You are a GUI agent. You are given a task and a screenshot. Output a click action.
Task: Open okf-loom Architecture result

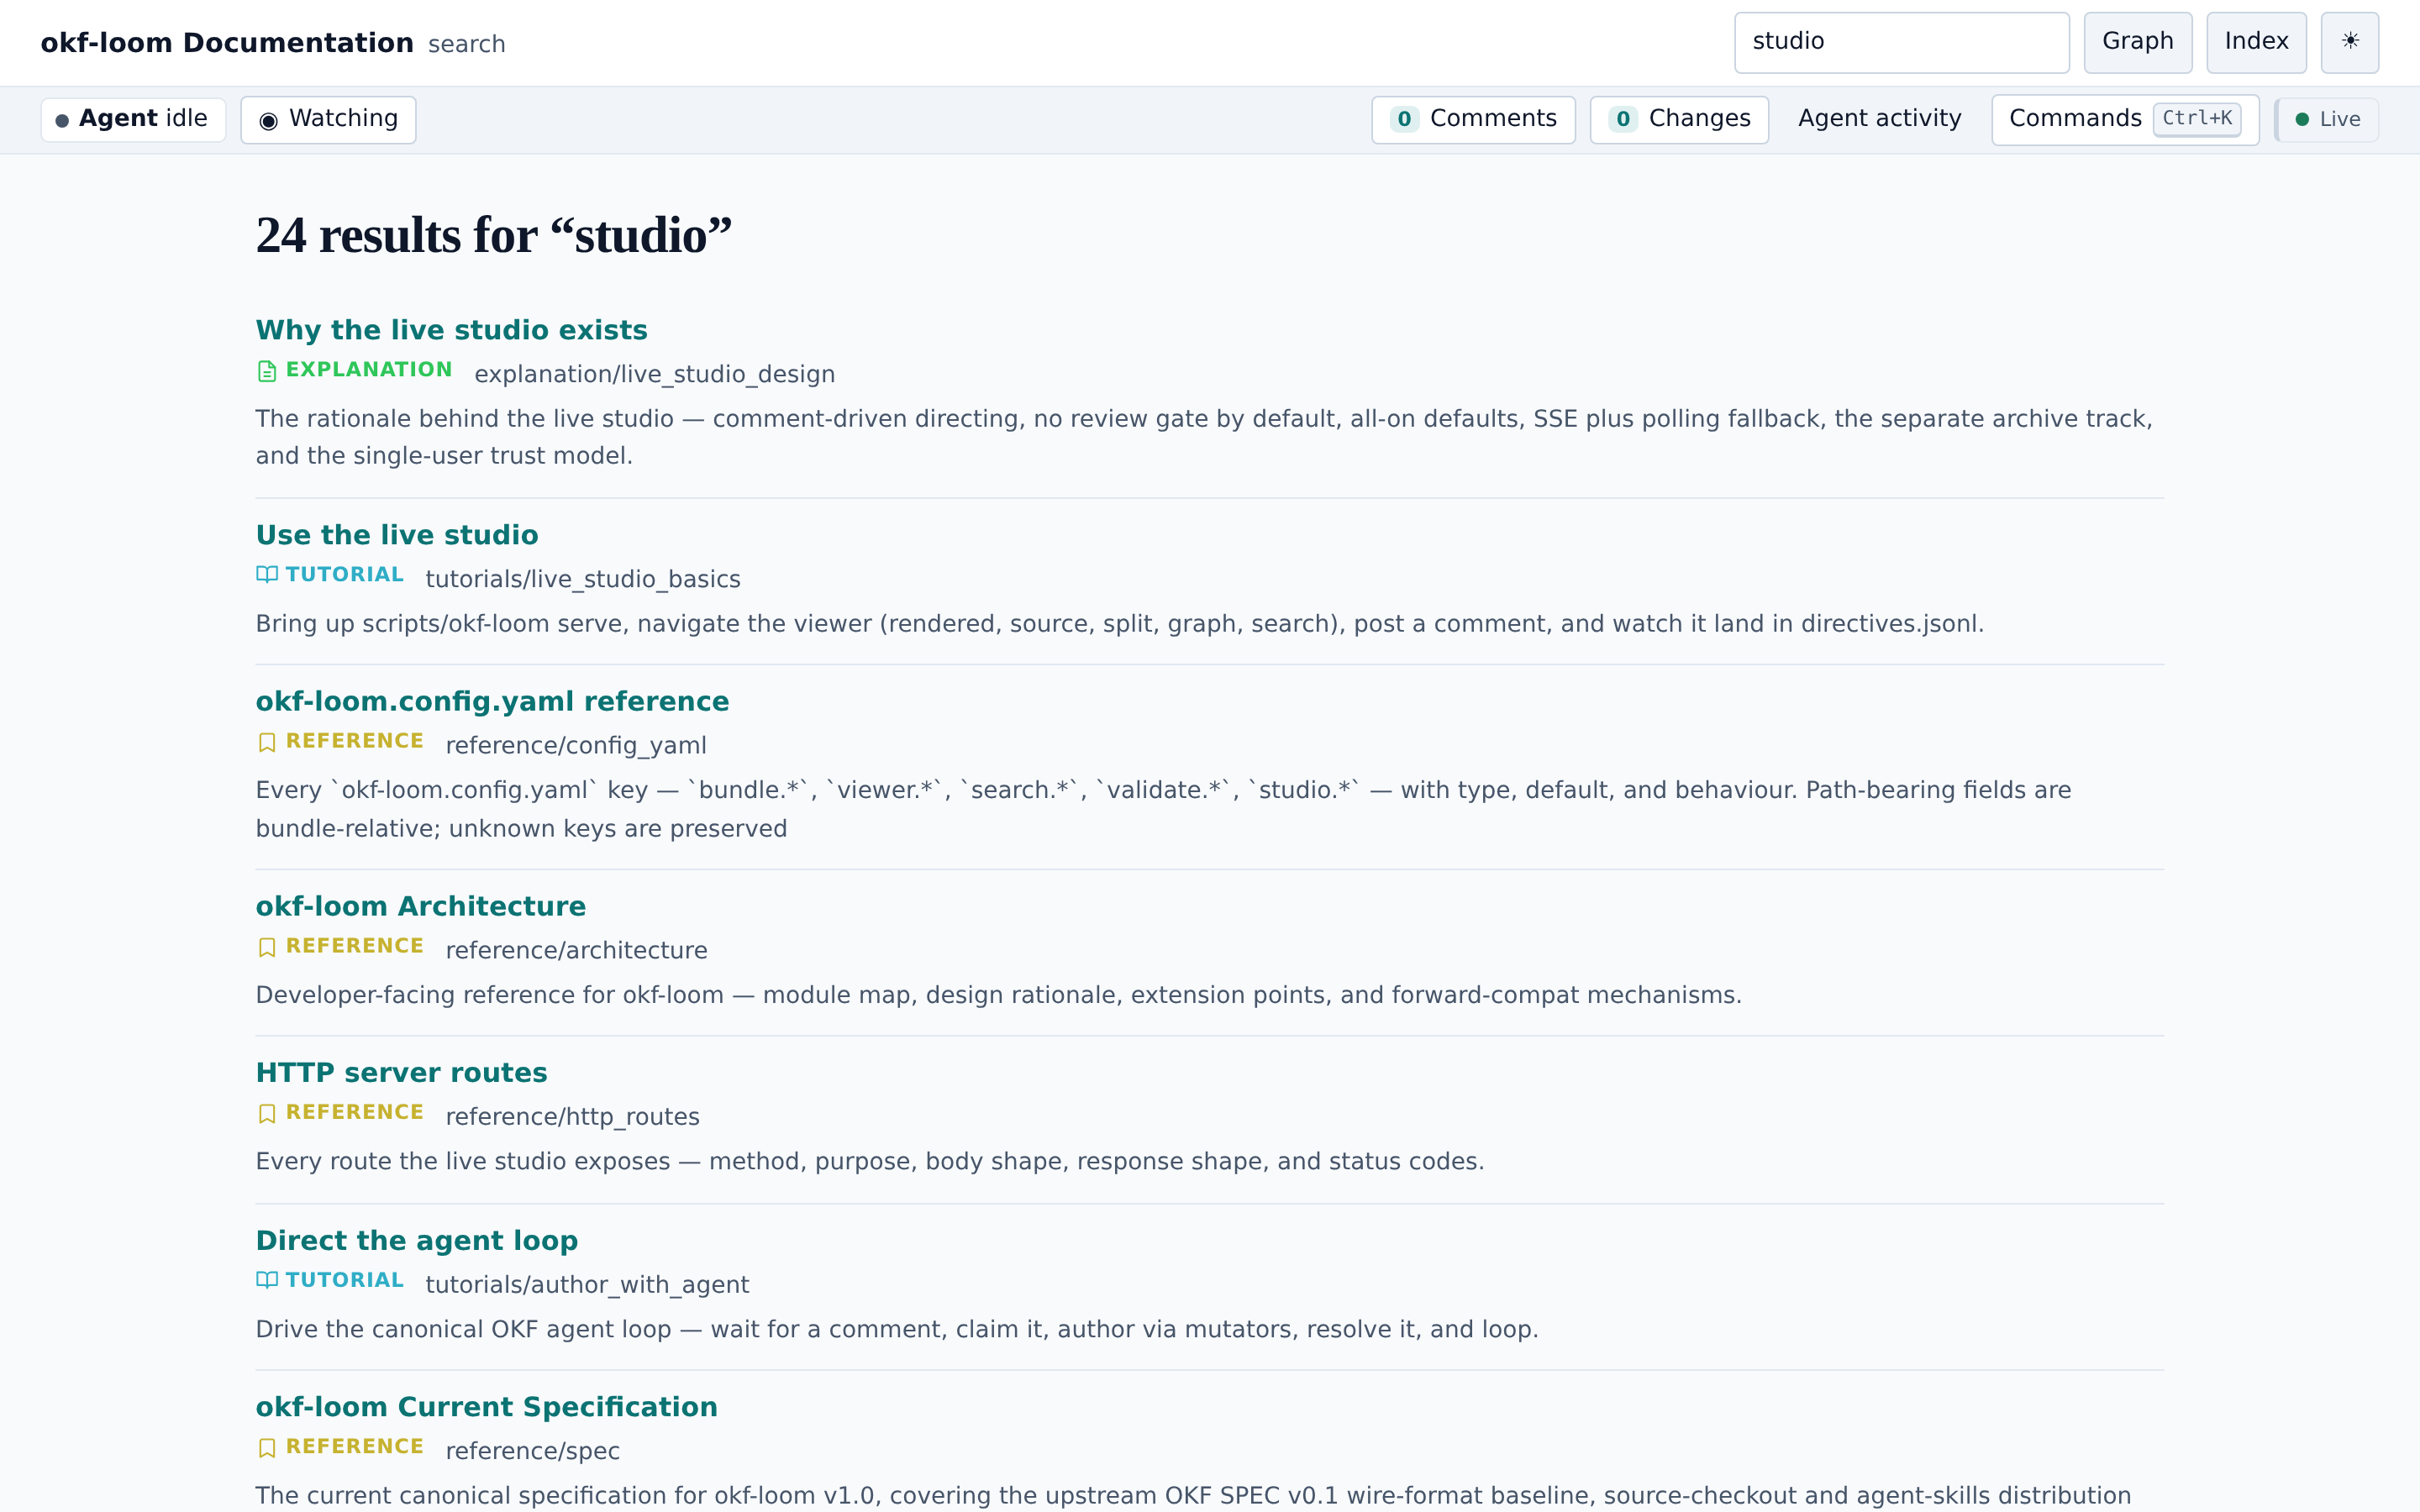click(x=421, y=906)
